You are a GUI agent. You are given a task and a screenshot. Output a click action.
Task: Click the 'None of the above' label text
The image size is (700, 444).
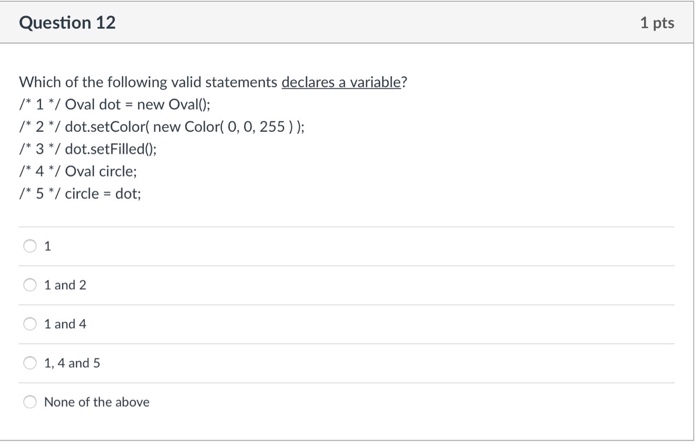pos(97,402)
